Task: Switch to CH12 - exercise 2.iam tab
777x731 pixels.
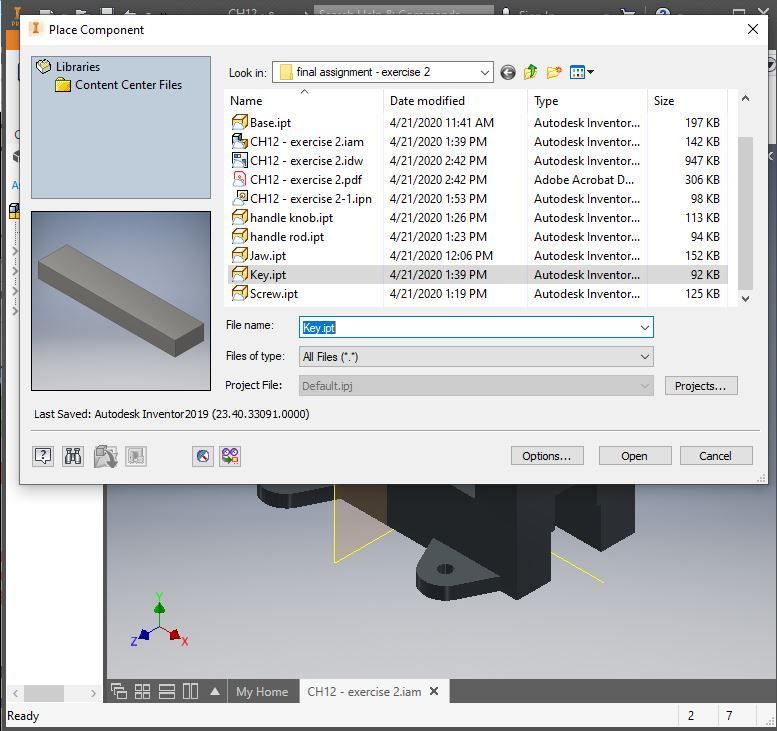Action: click(364, 691)
